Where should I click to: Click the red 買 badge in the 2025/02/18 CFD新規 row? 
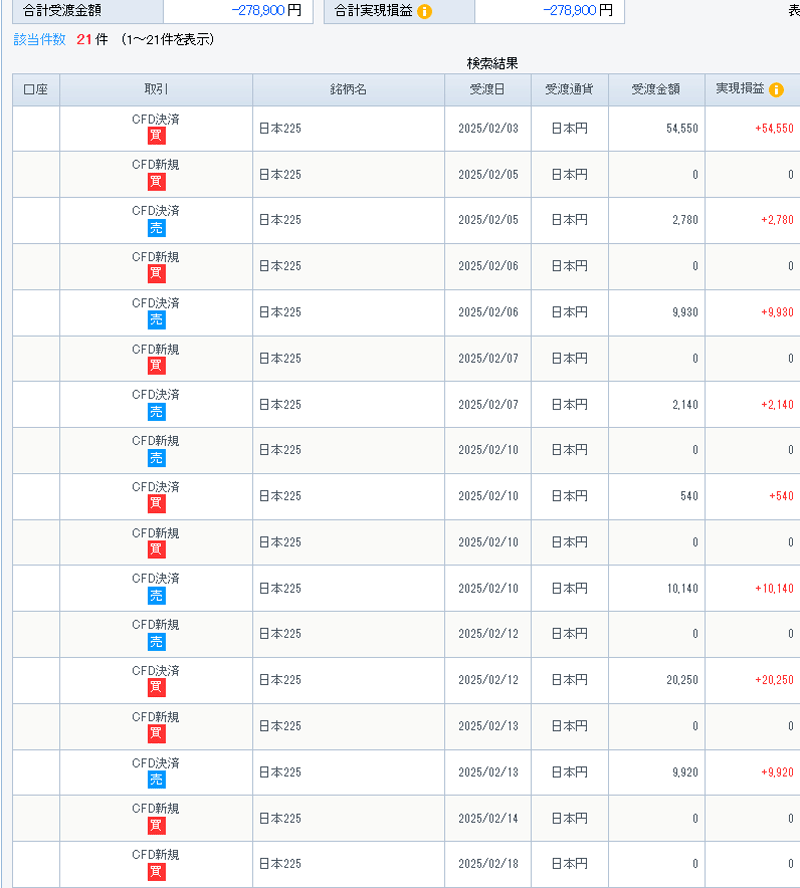(156, 872)
